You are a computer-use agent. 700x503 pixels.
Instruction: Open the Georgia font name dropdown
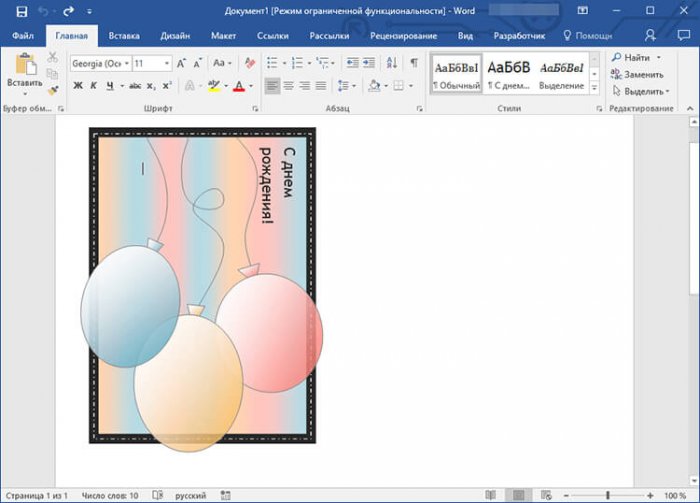126,63
